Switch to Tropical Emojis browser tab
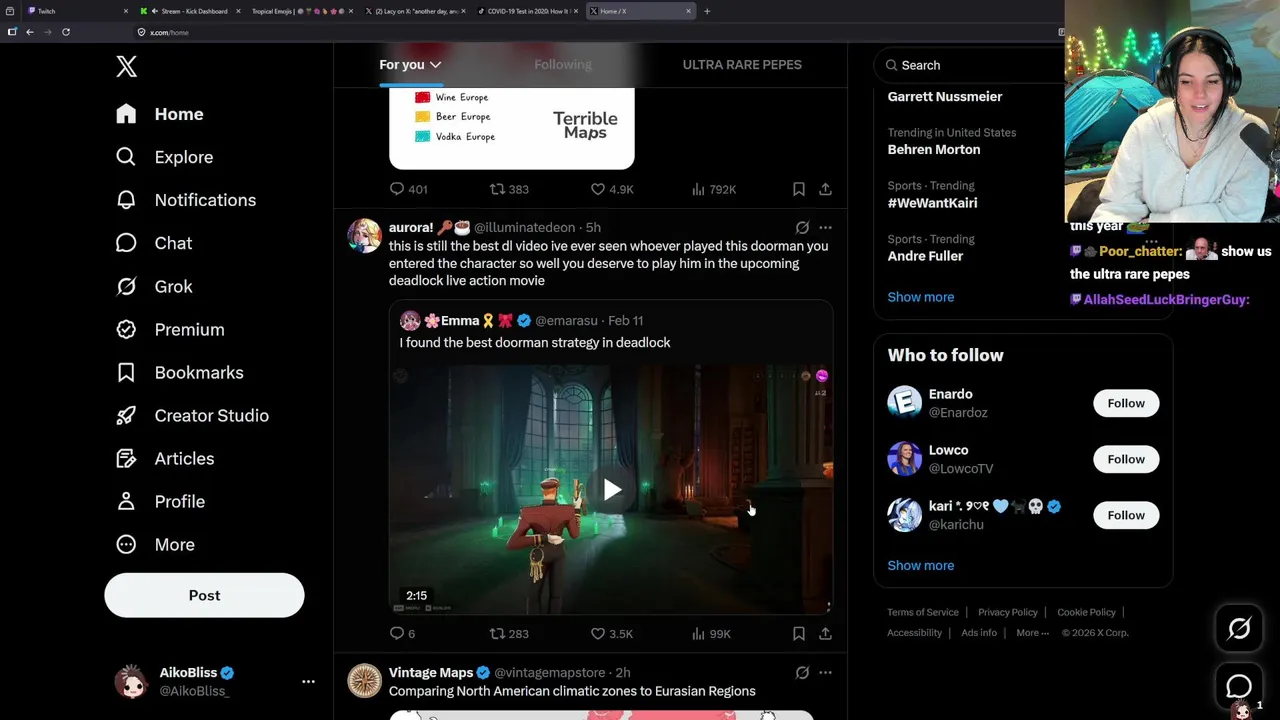1280x720 pixels. [x=302, y=11]
